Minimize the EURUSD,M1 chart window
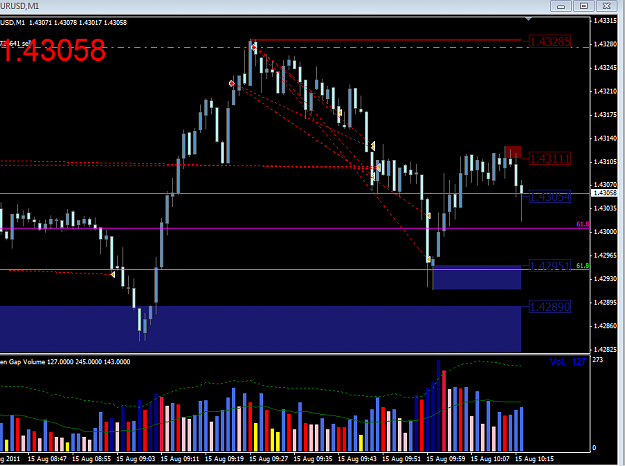Image resolution: width=625 pixels, height=466 pixels. (561, 6)
